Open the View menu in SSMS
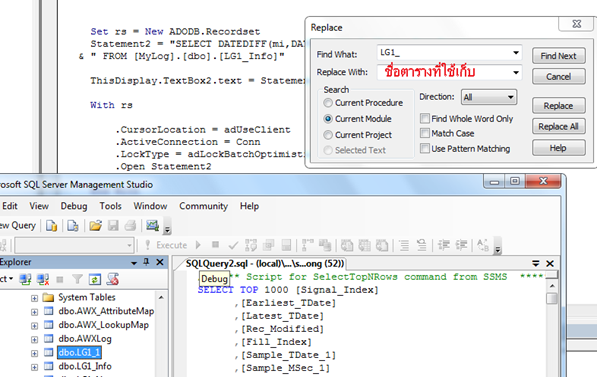 [x=39, y=206]
